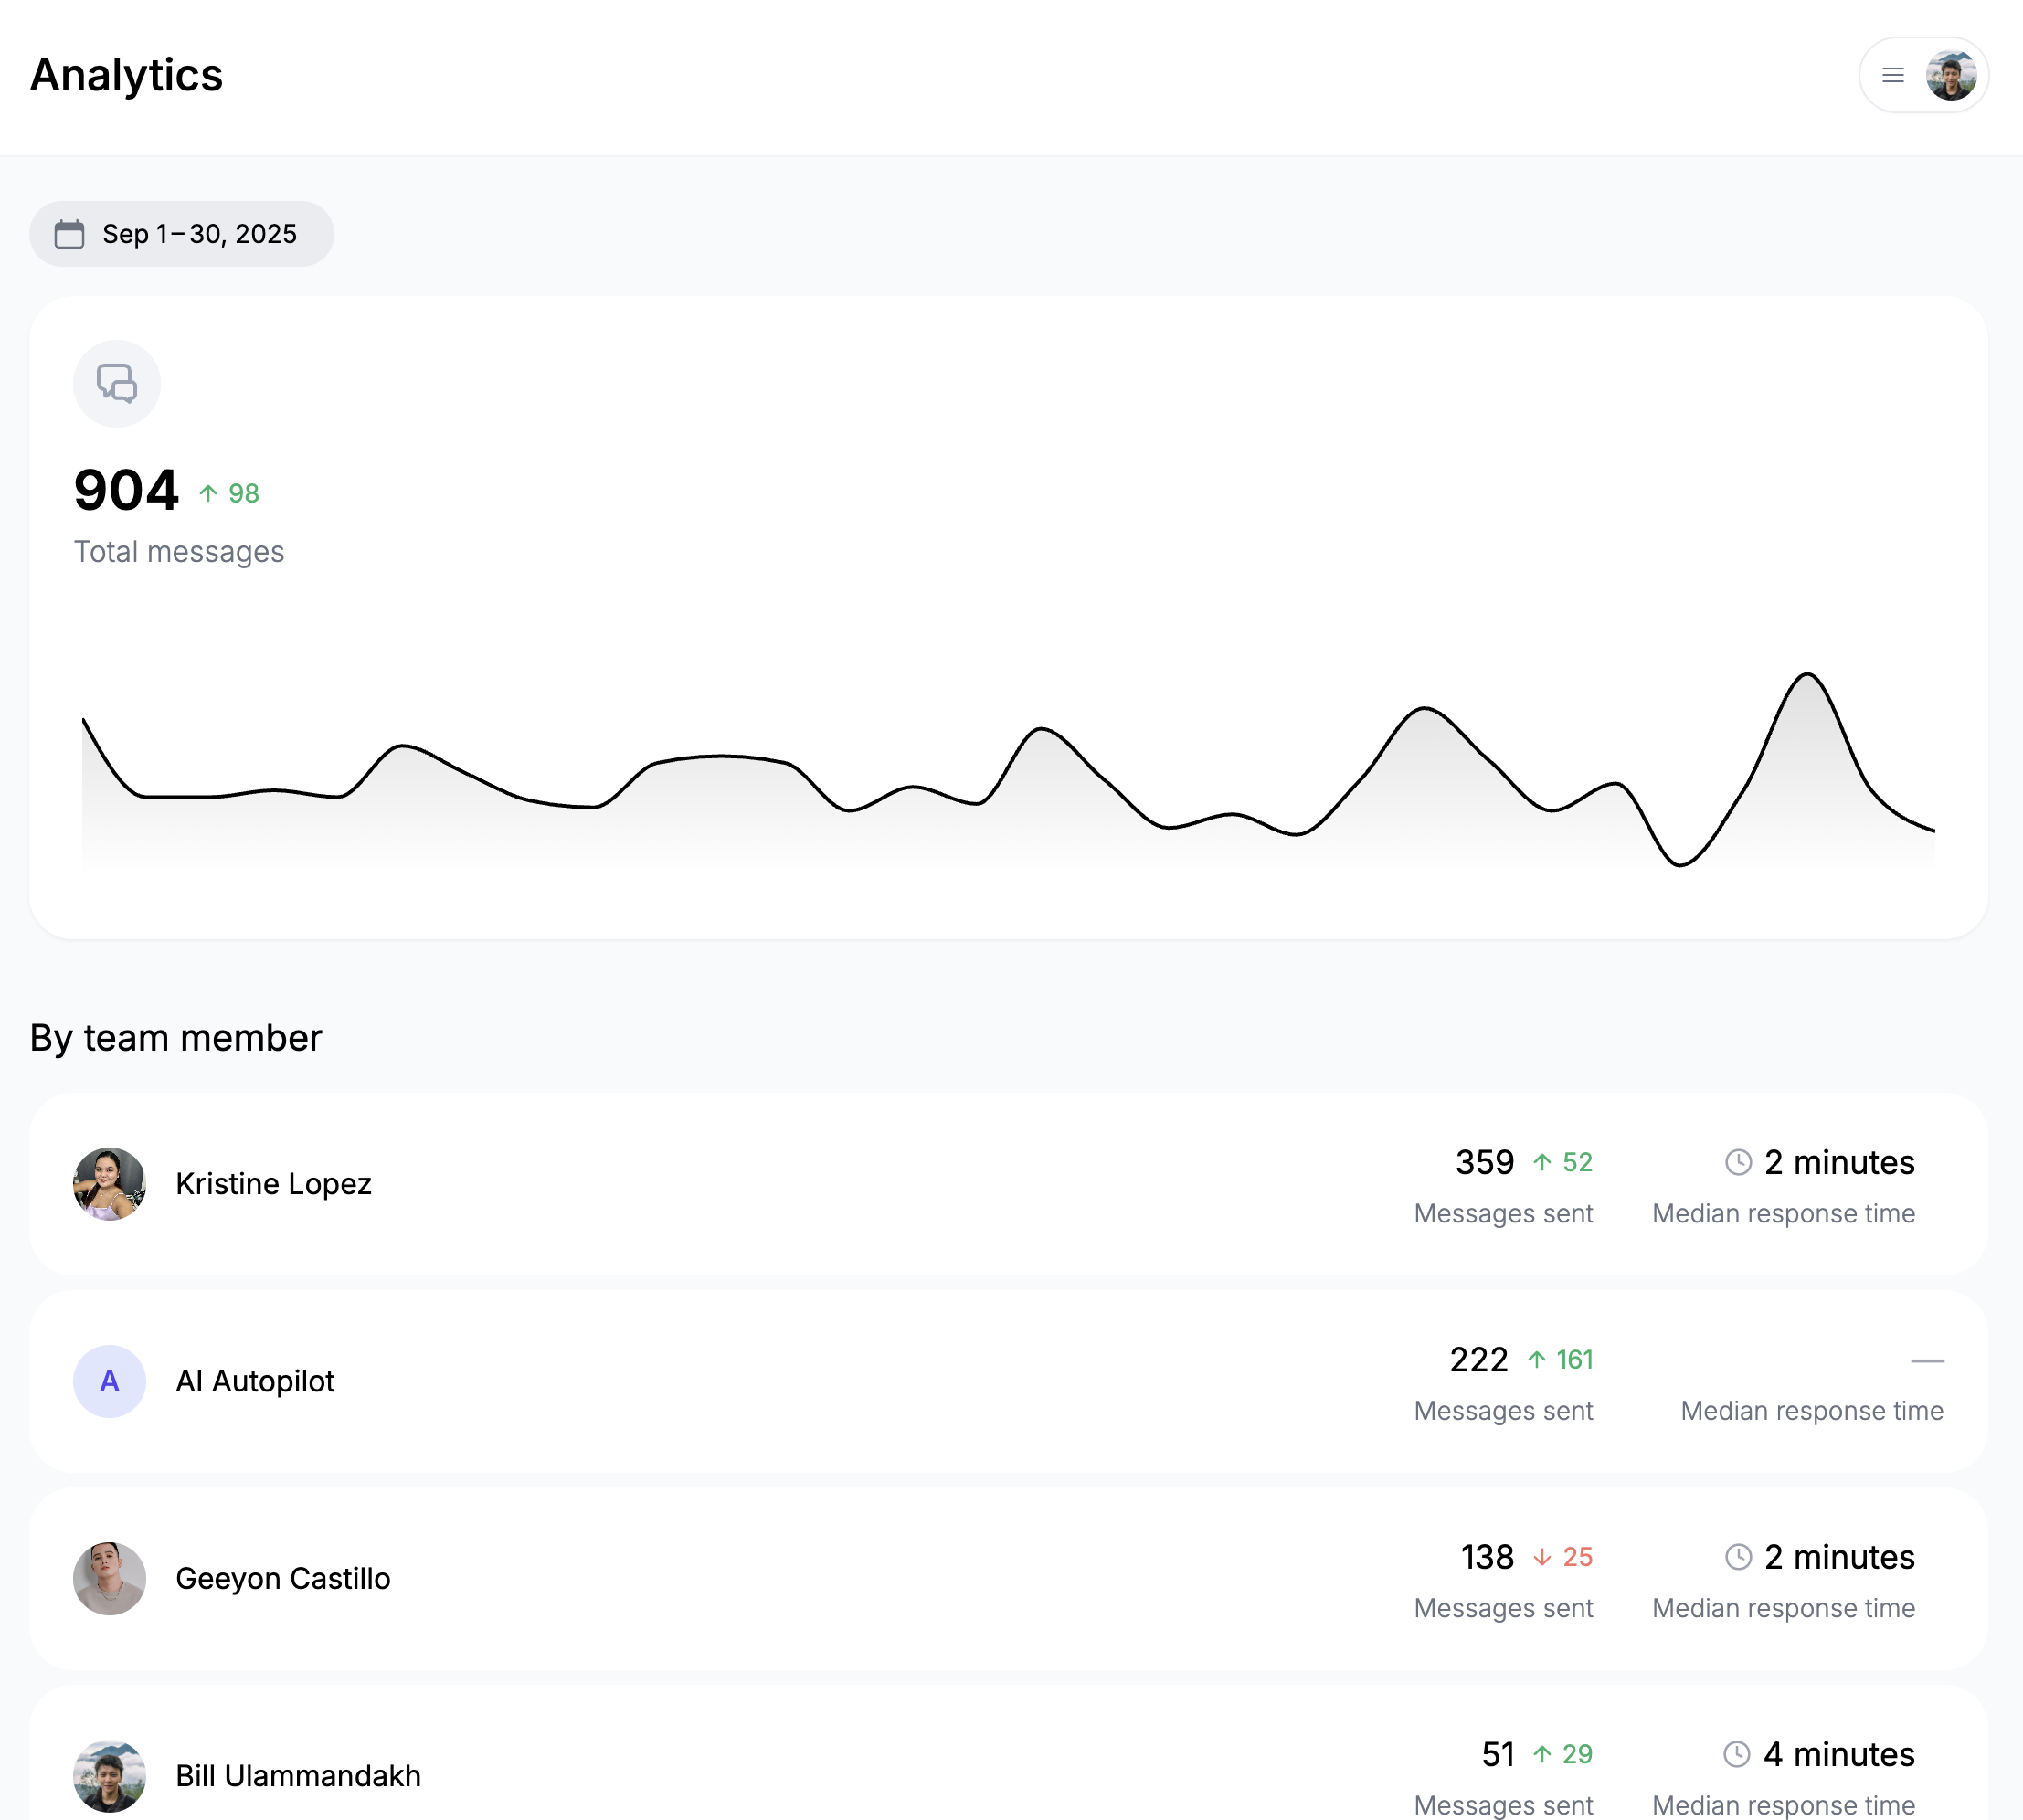Open the Sep 1–30, 2025 date range picker
The width and height of the screenshot is (2023, 1820).
point(198,234)
